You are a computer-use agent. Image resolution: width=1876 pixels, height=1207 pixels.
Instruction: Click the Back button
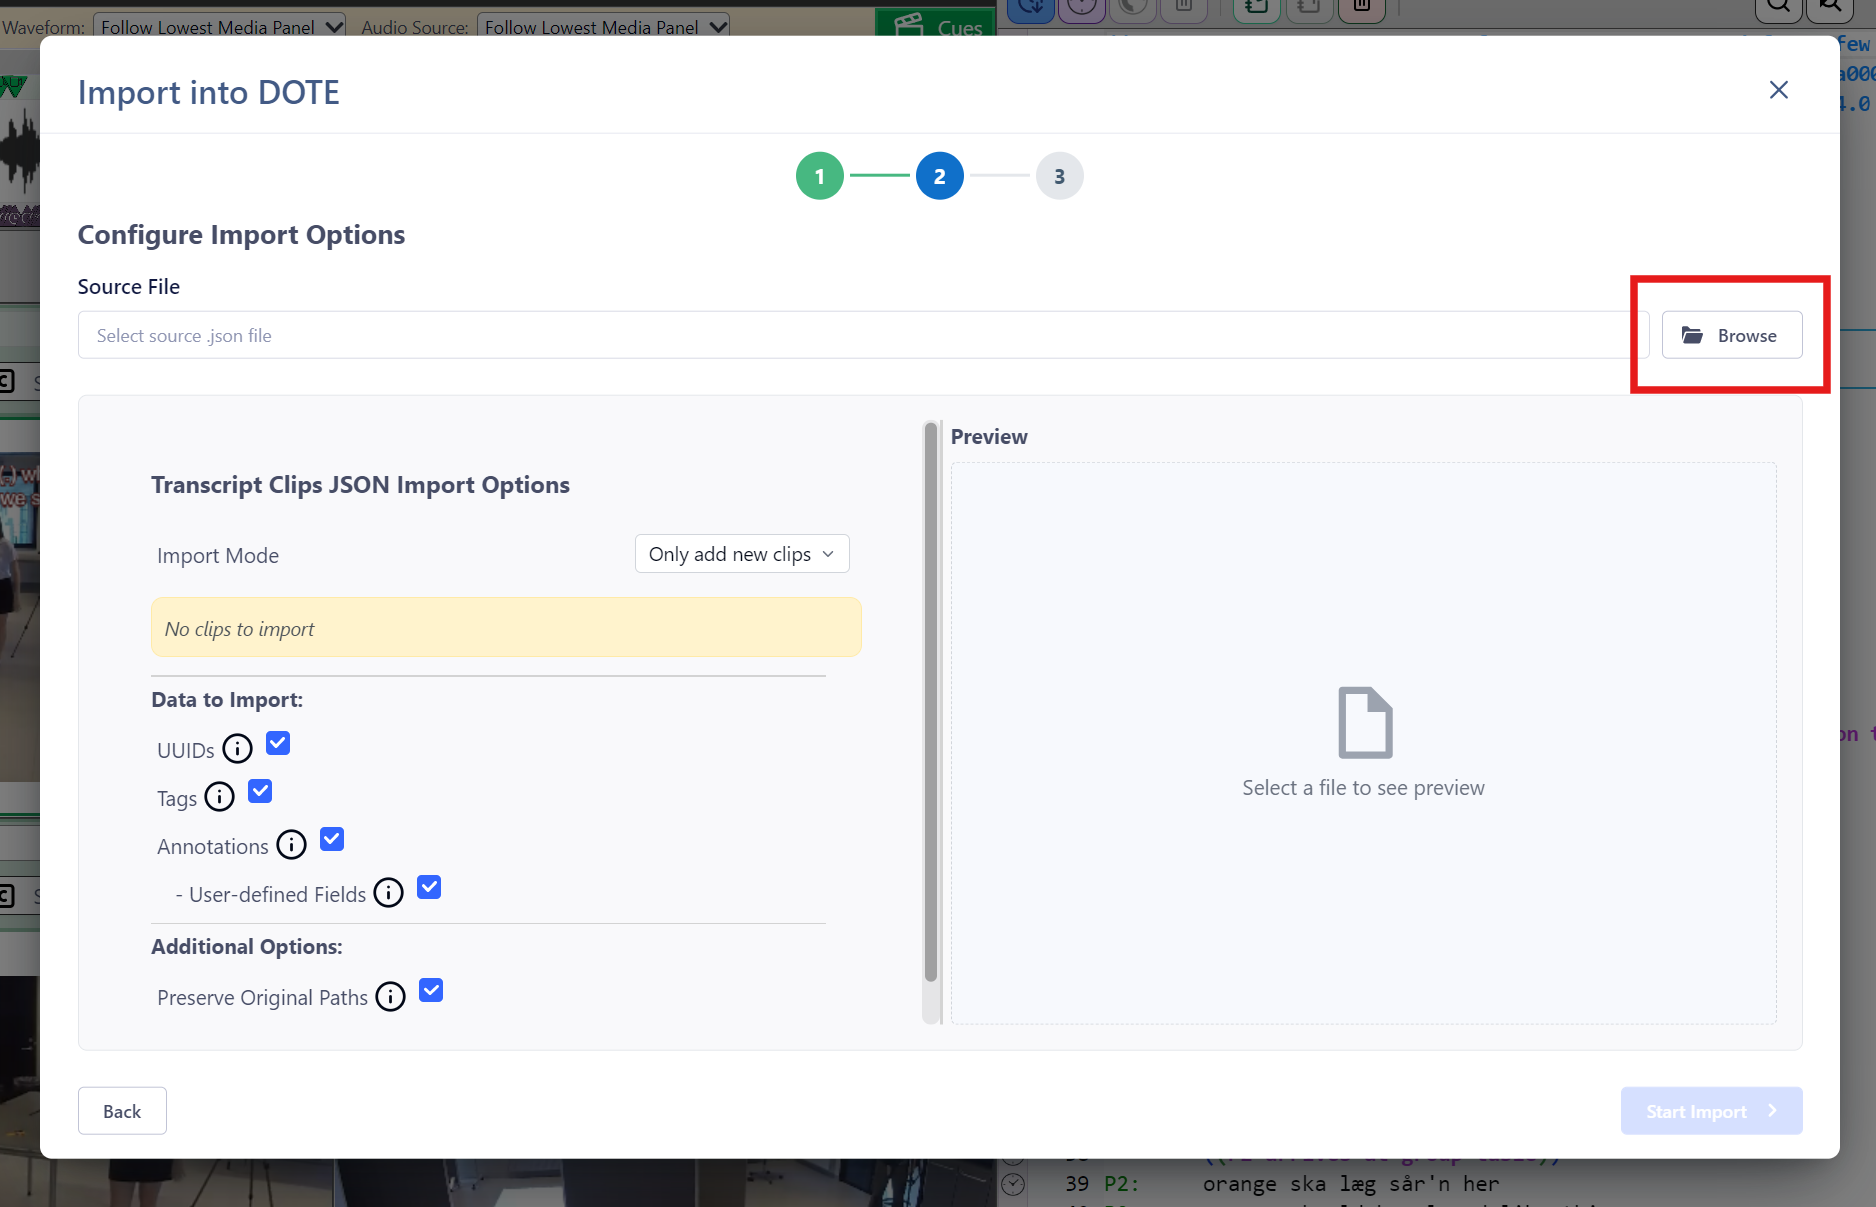point(122,1111)
